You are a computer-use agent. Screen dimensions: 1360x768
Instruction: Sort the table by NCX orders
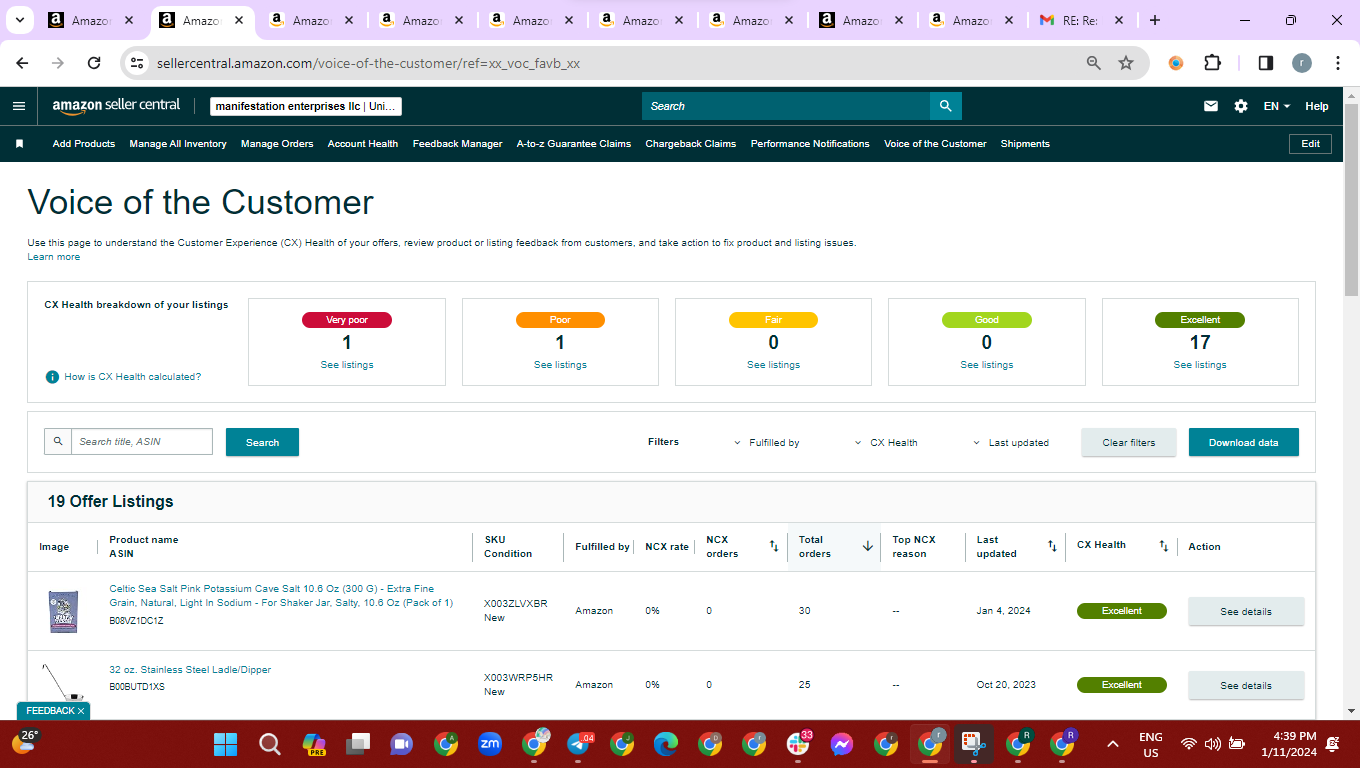coord(773,546)
